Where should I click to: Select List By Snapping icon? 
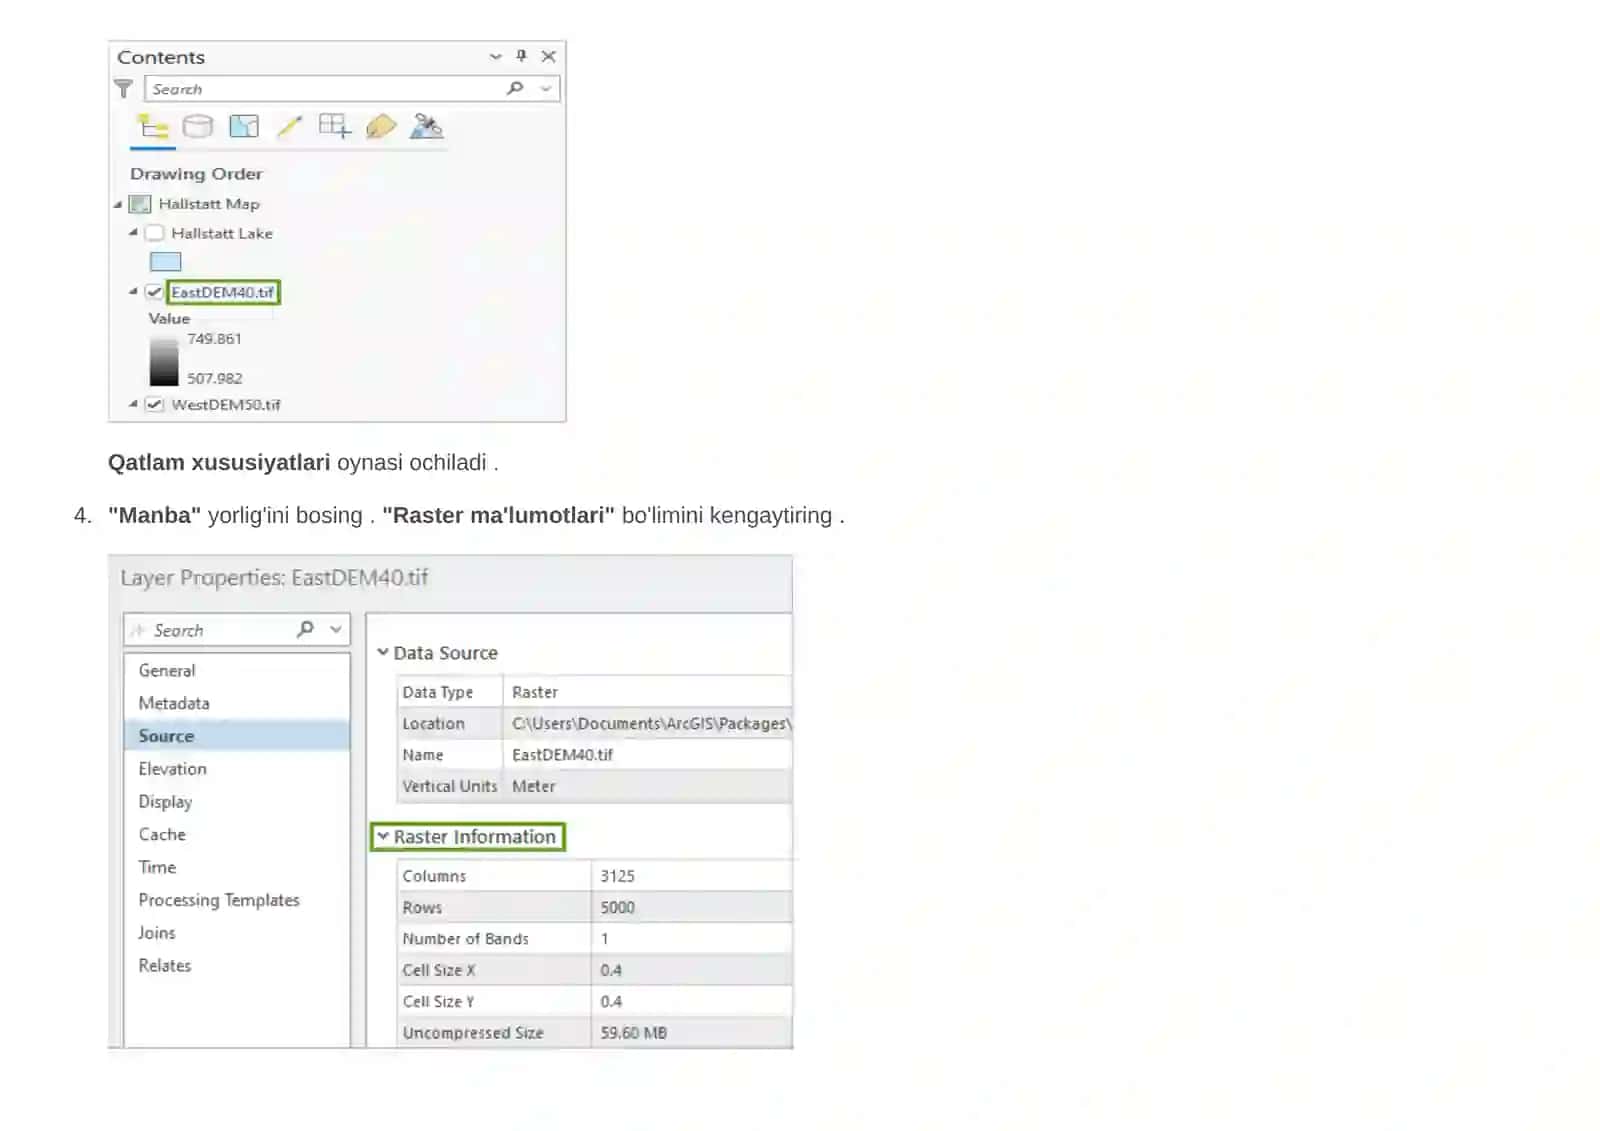coord(334,126)
